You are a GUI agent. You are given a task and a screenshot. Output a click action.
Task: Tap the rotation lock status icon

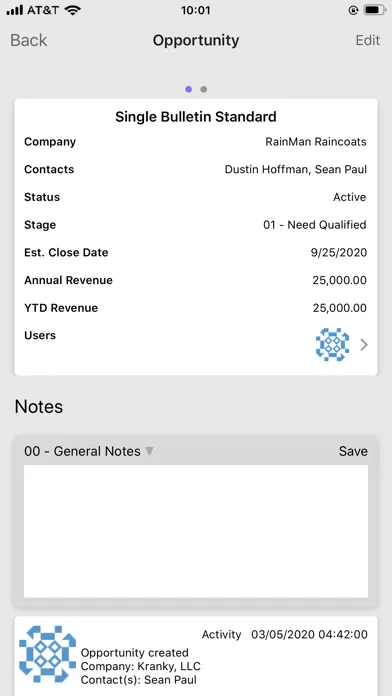[353, 10]
